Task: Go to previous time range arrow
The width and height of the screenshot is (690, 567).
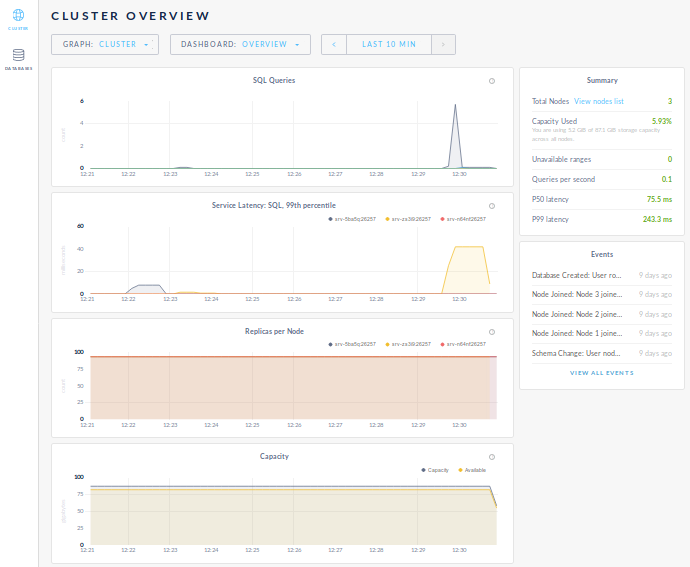Action: point(334,44)
